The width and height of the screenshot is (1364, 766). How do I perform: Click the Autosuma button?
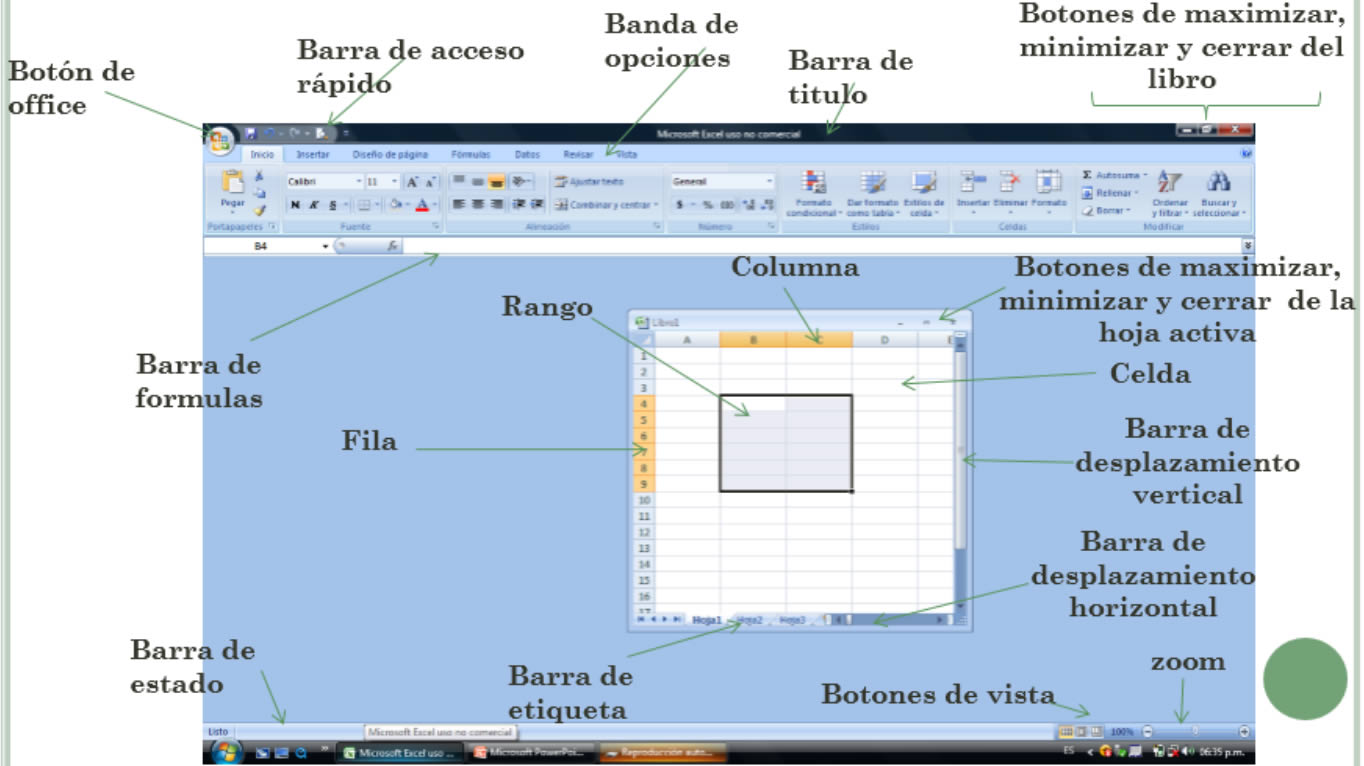1115,175
